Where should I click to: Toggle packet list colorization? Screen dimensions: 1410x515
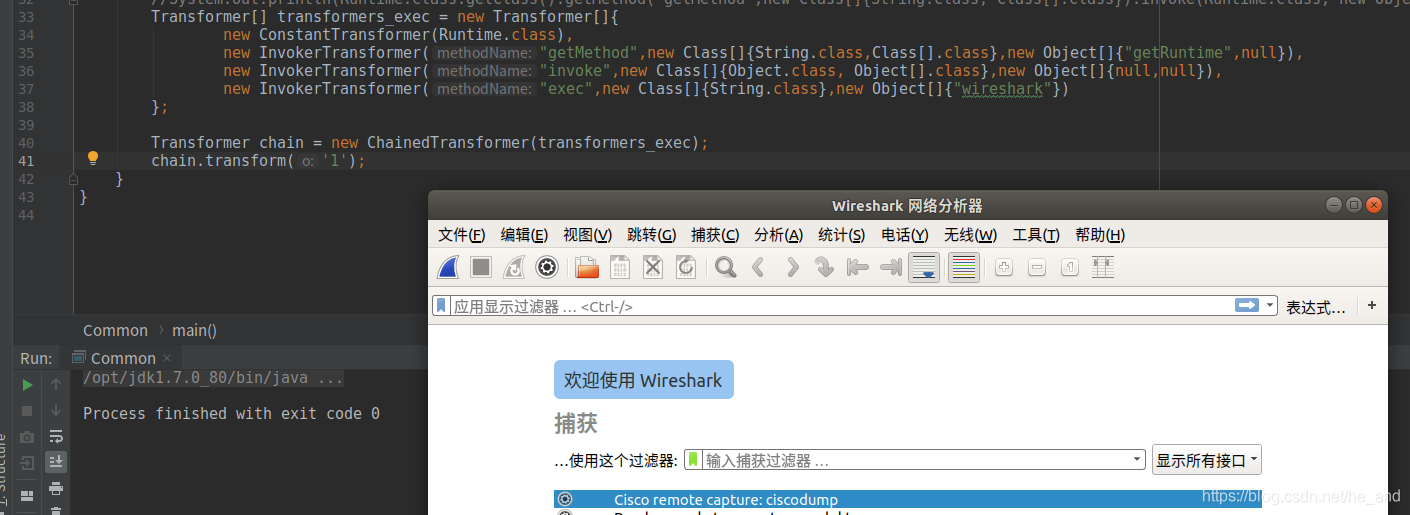[964, 267]
